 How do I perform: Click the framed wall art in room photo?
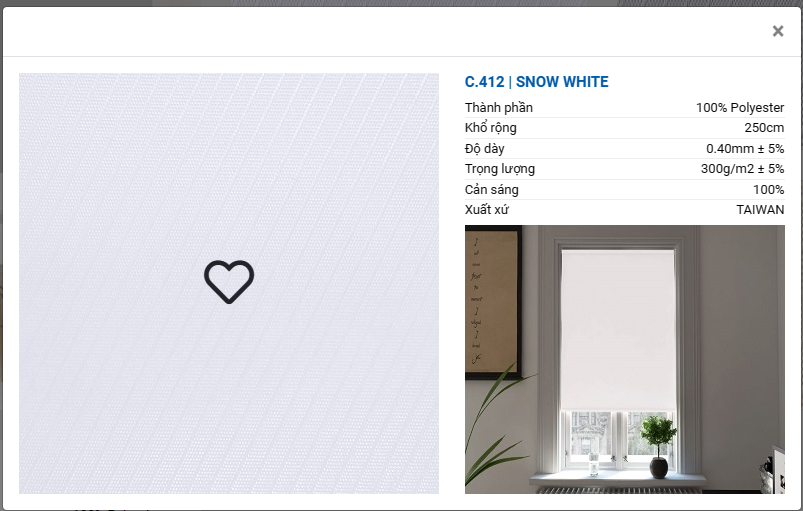[x=493, y=302]
